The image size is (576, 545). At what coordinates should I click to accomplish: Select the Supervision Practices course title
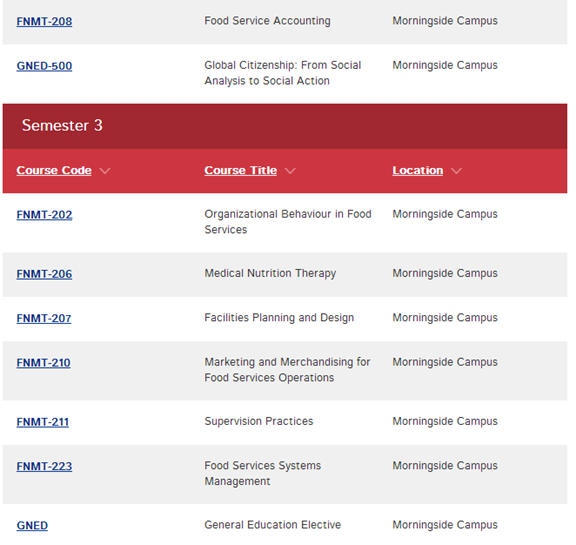pos(259,421)
